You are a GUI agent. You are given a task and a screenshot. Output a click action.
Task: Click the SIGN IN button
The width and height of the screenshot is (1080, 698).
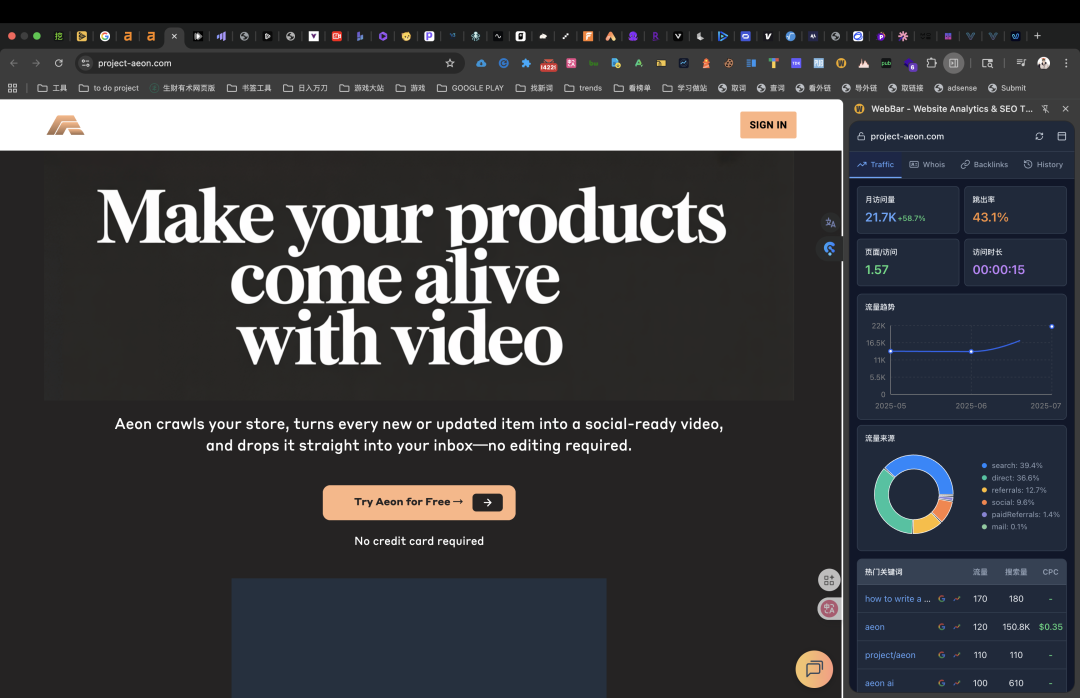click(x=768, y=125)
